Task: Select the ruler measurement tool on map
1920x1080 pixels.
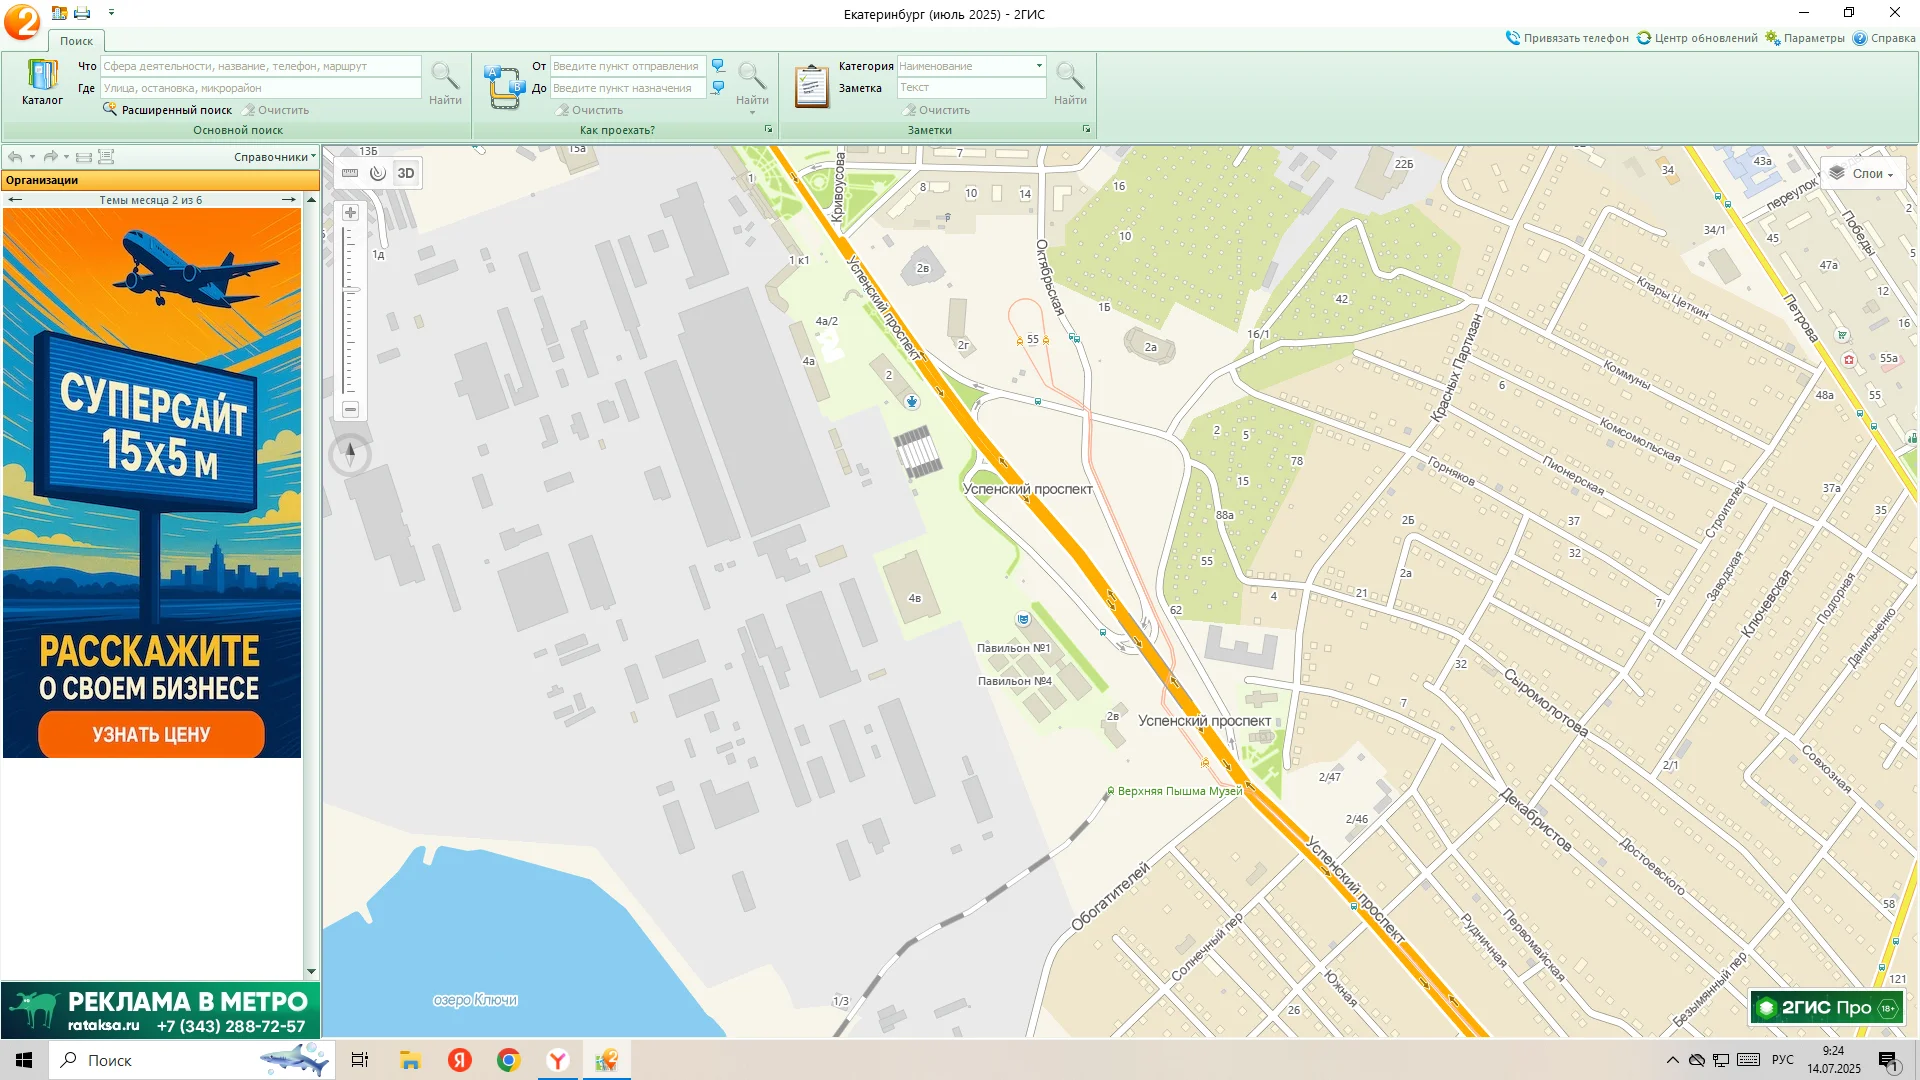Action: pos(350,173)
